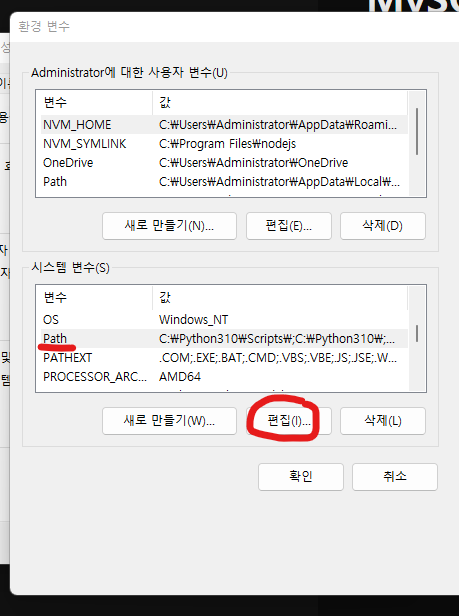Click 삭제(D) button for user variables
This screenshot has width=459, height=616.
click(383, 226)
